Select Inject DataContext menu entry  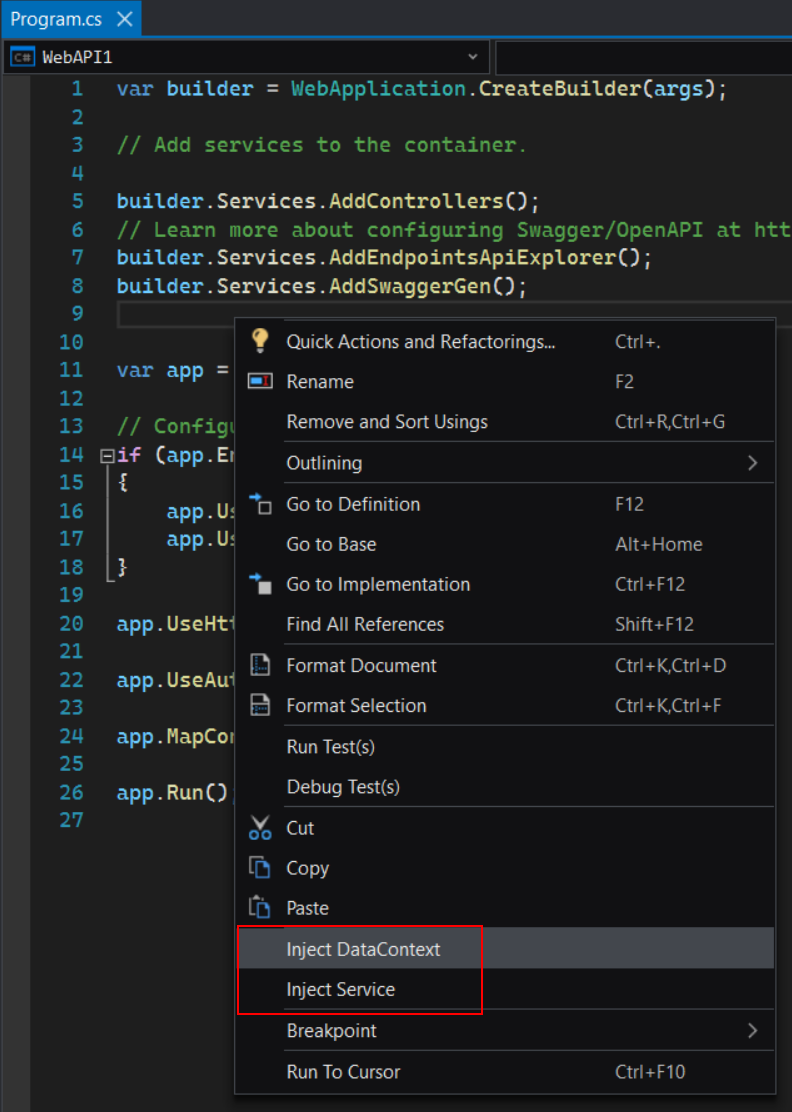(x=363, y=949)
